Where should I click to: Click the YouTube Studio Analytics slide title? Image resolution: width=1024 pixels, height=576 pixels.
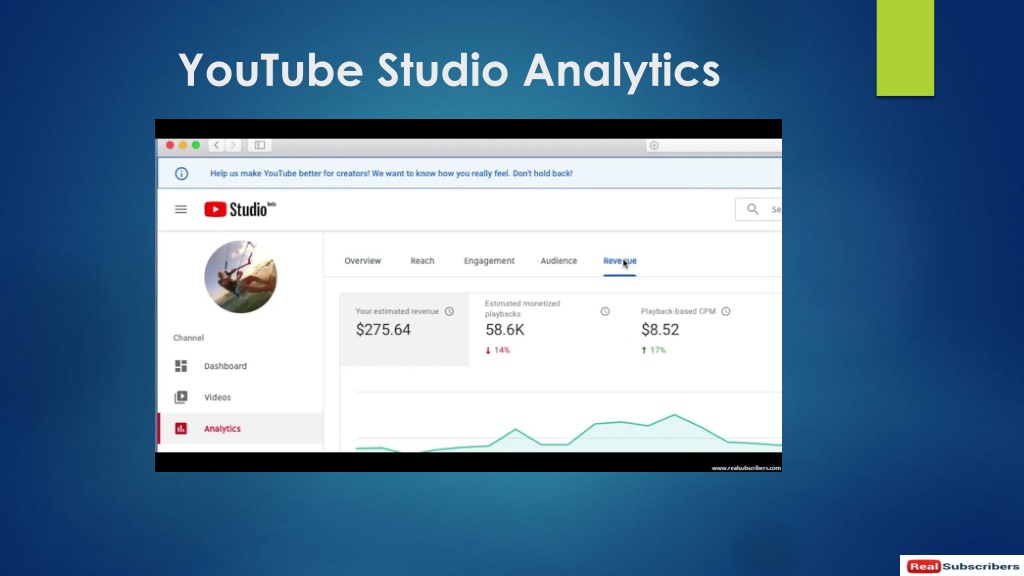click(449, 71)
